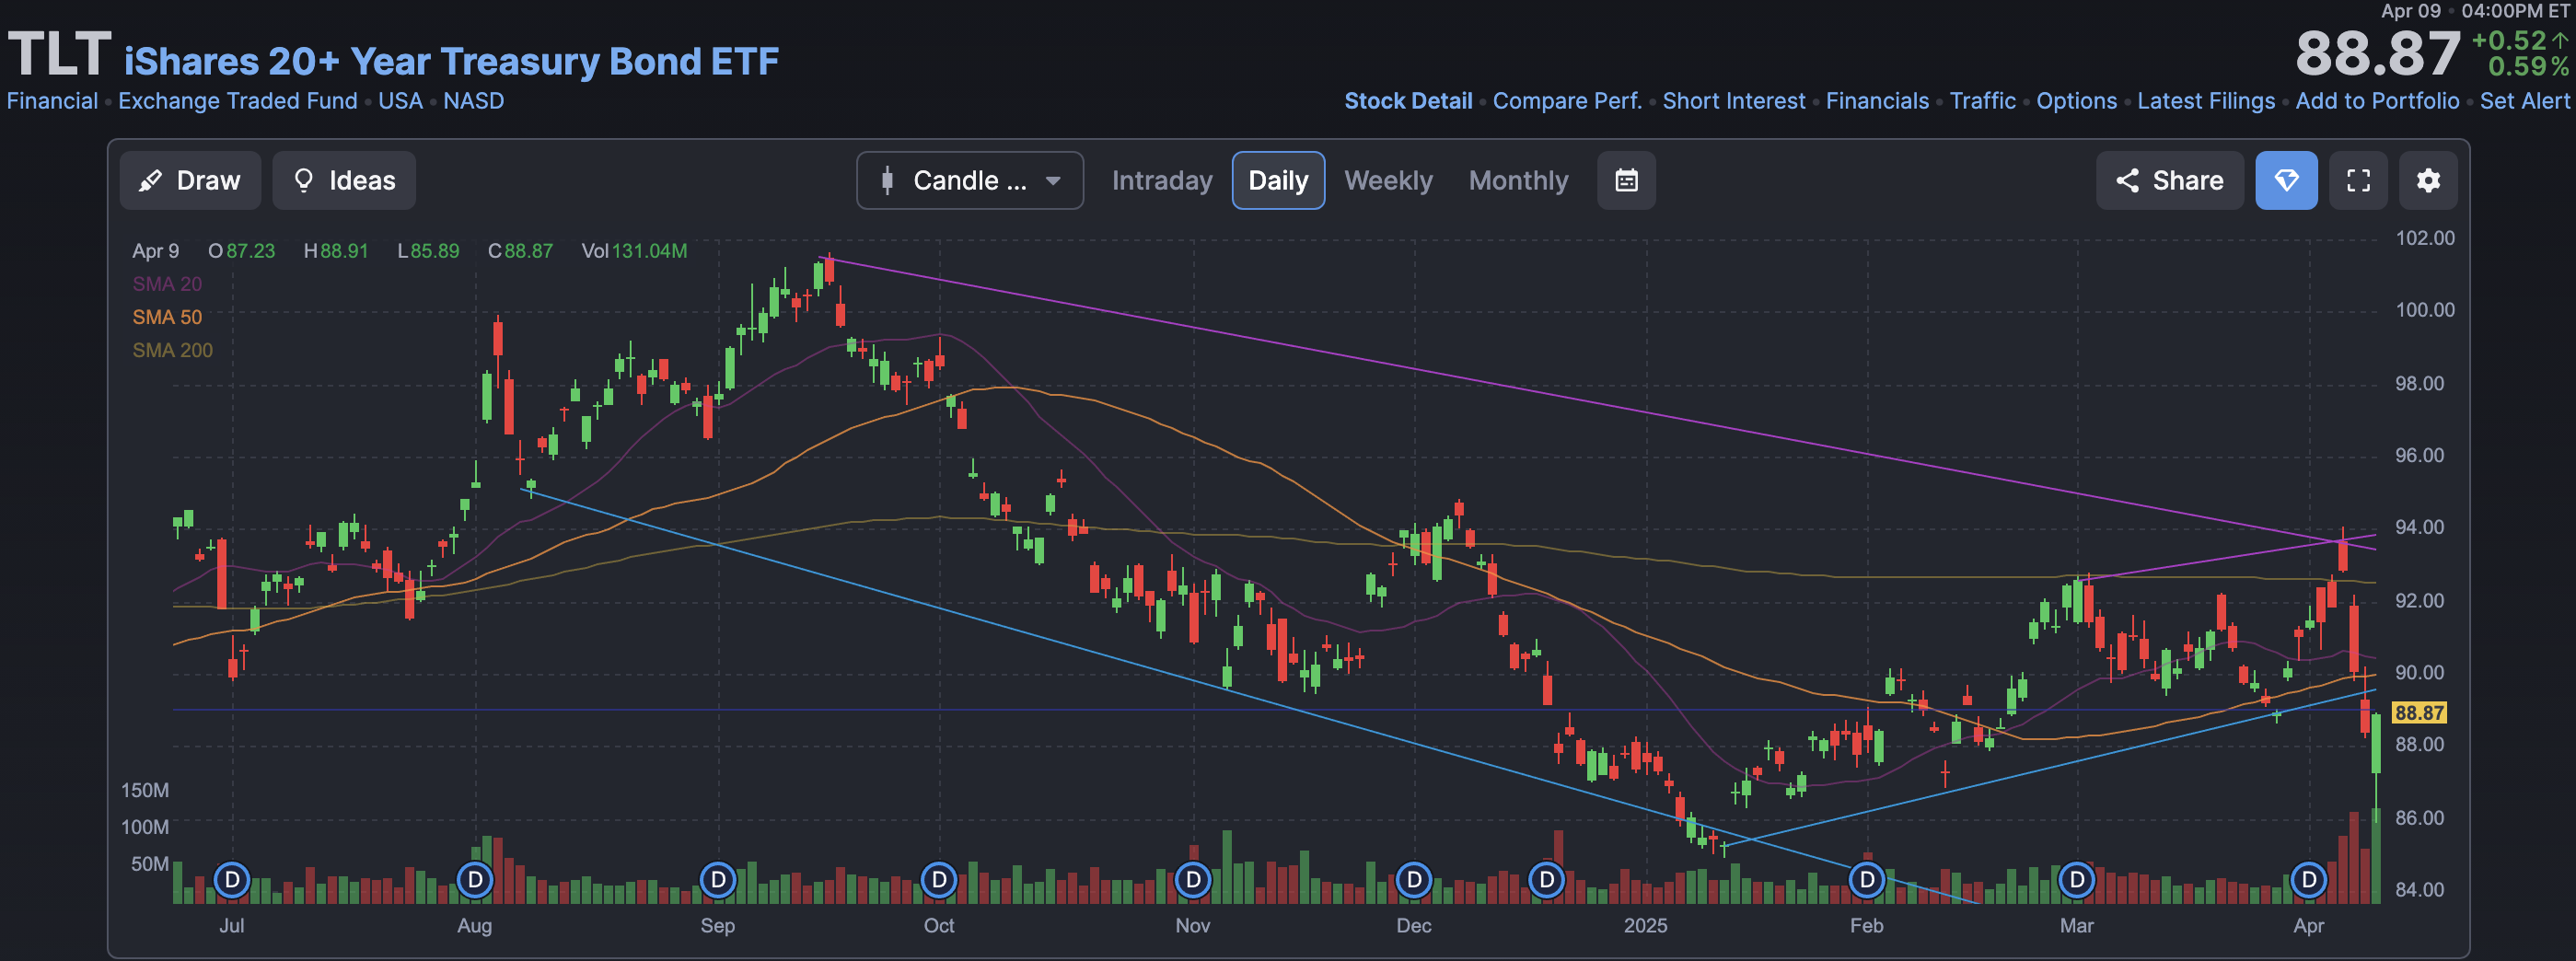The width and height of the screenshot is (2576, 961).
Task: Open the Financial sector link
Action: (x=52, y=101)
